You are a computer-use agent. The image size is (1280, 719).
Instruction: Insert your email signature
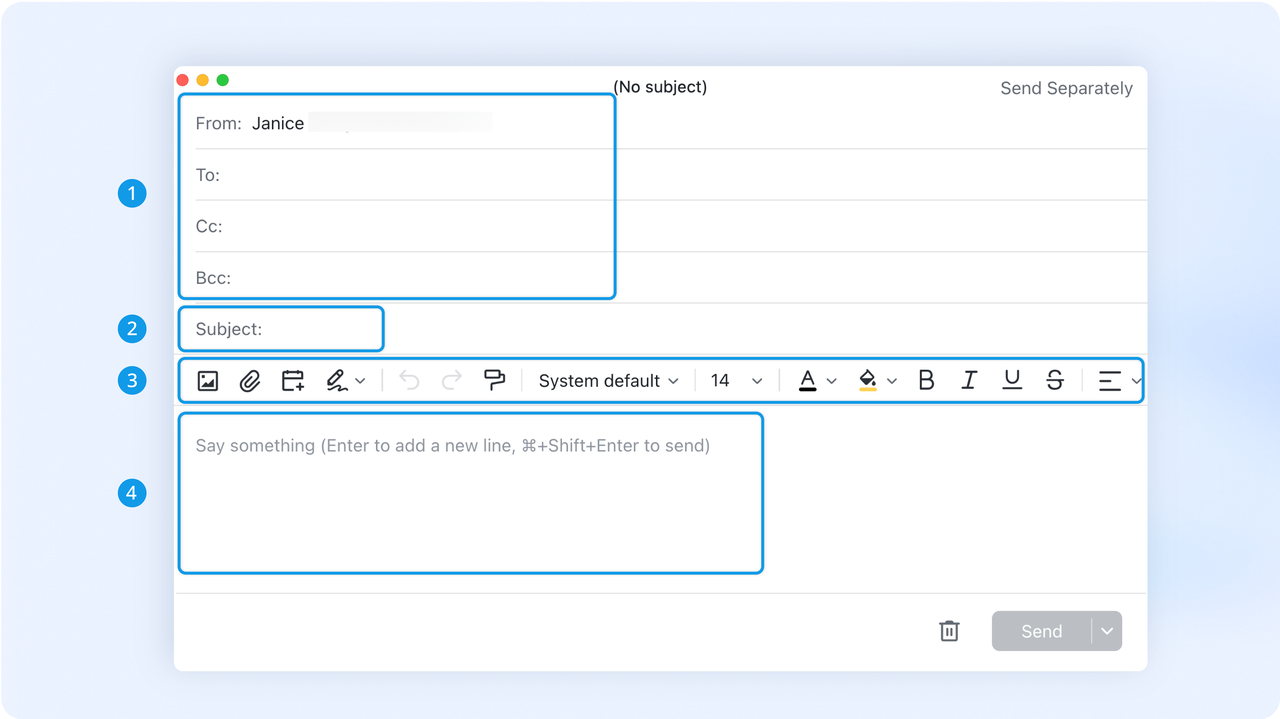pyautogui.click(x=338, y=380)
